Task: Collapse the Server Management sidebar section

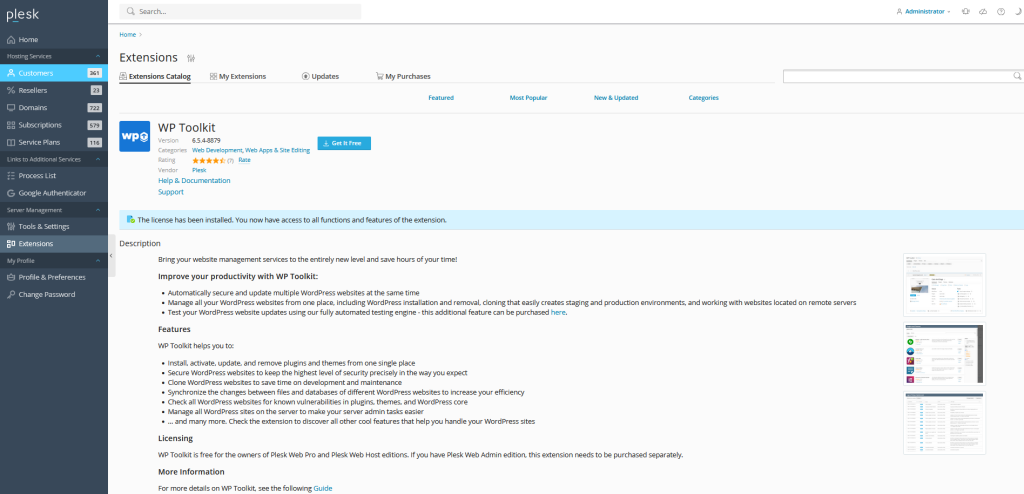Action: pos(97,210)
